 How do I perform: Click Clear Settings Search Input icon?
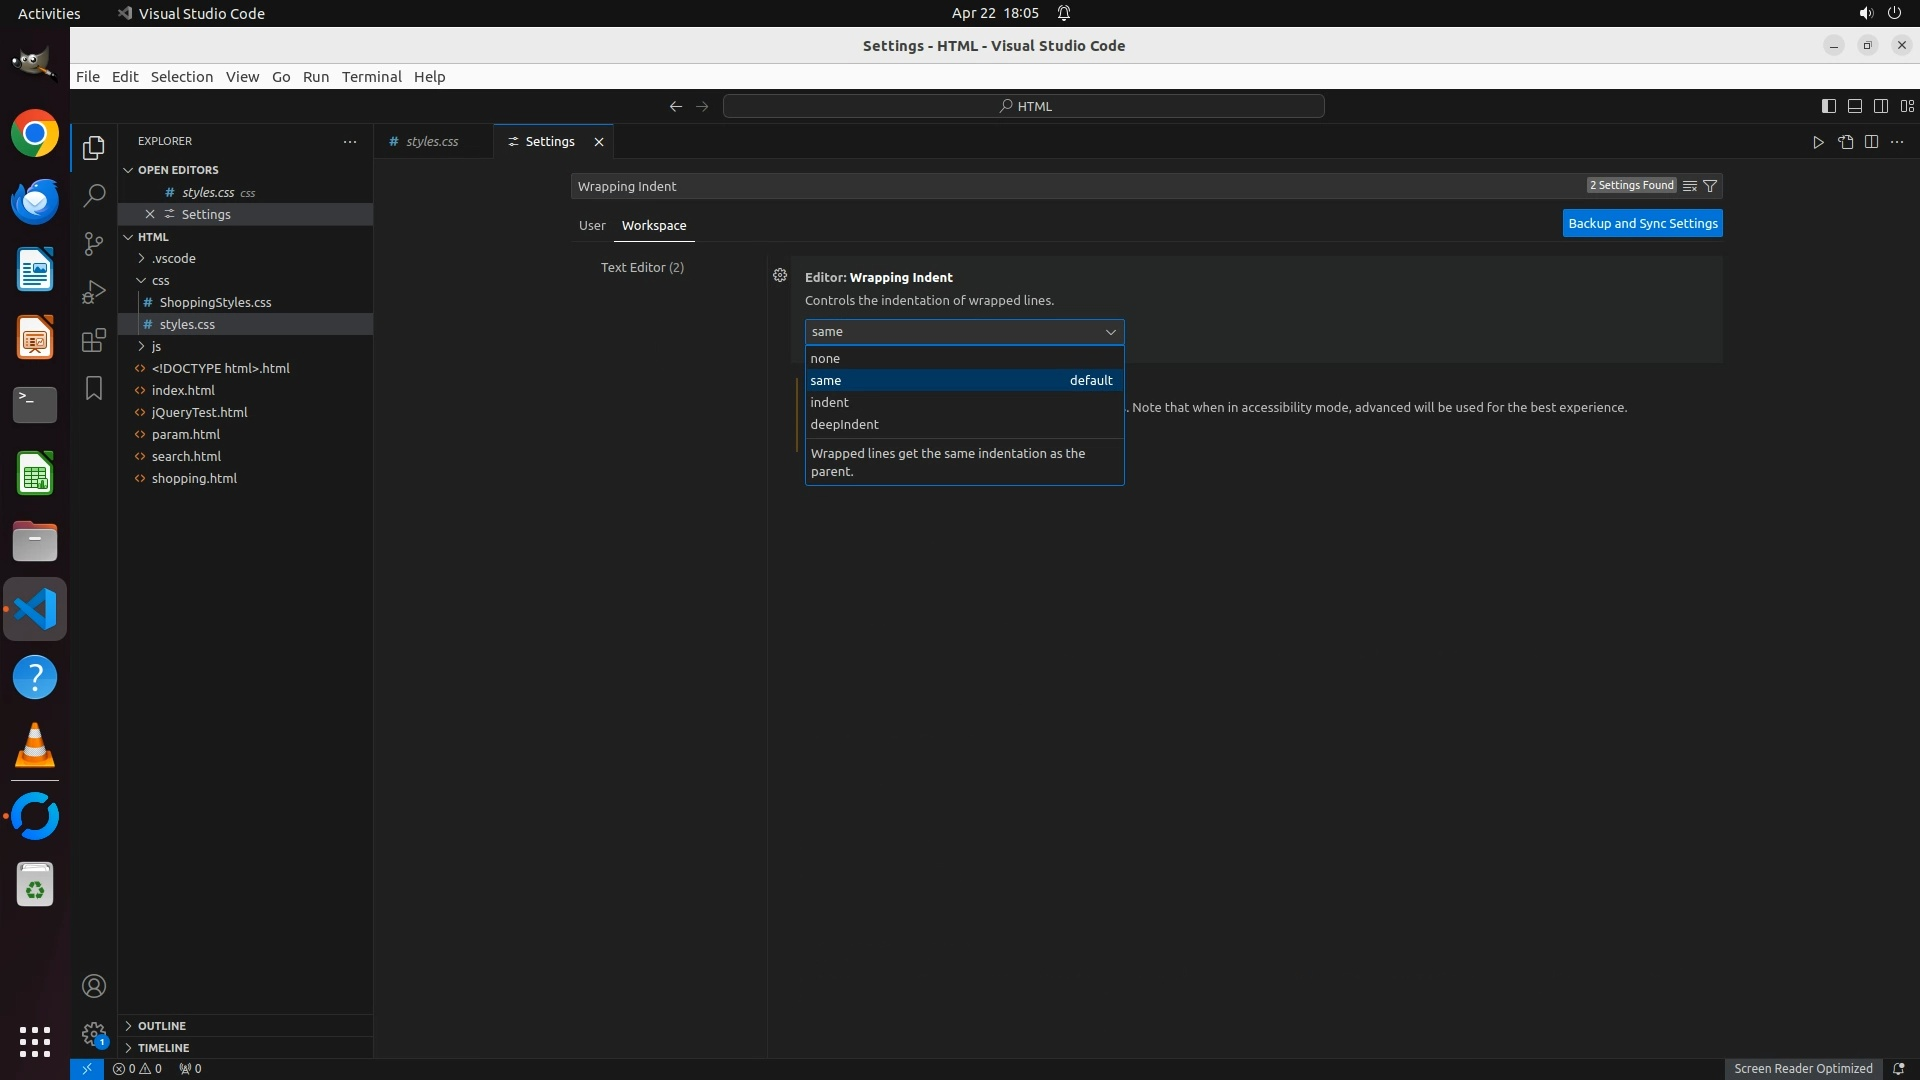point(1690,186)
